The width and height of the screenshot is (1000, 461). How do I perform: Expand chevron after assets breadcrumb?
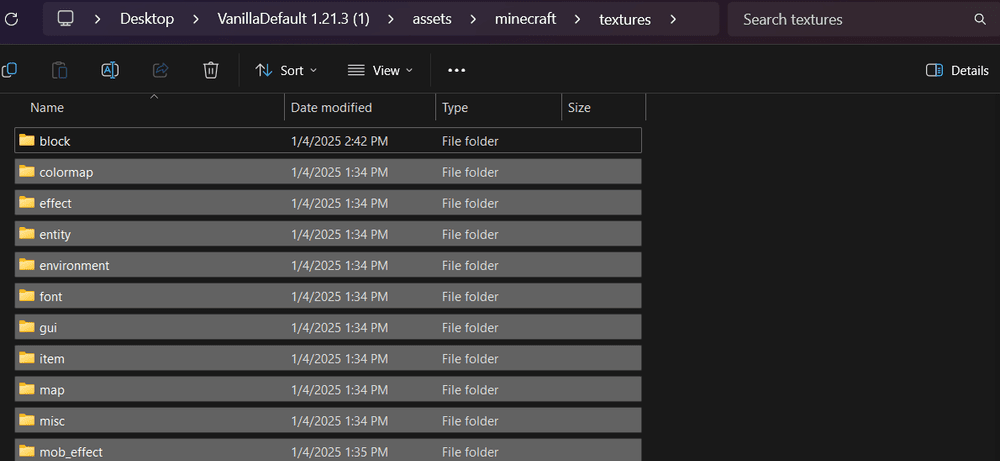(473, 19)
